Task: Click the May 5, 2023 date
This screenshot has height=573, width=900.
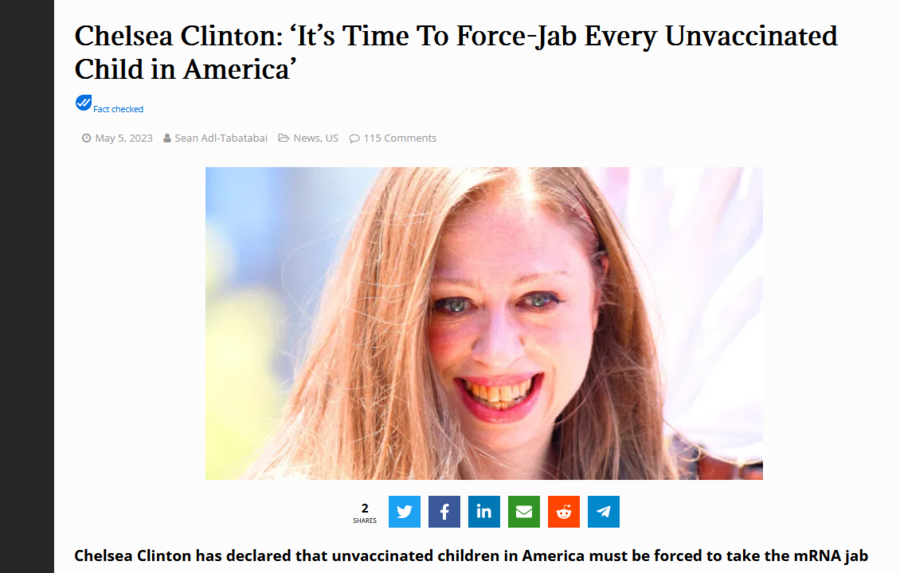Action: pos(123,138)
